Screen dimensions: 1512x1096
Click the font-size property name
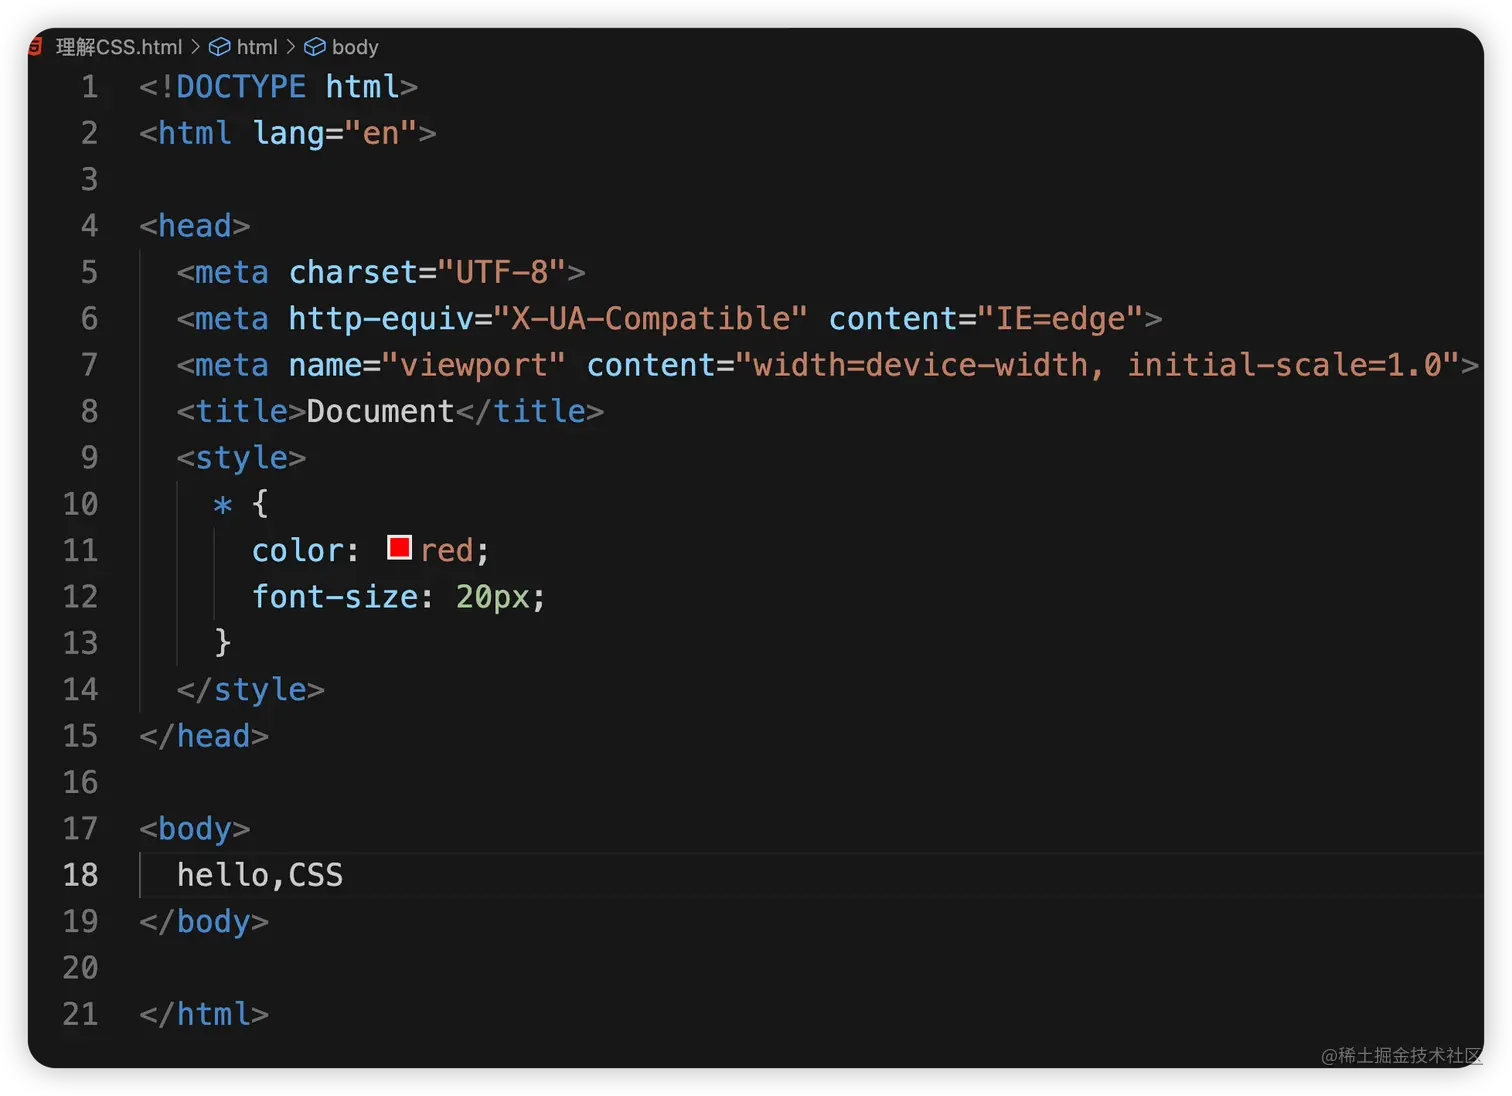point(335,597)
